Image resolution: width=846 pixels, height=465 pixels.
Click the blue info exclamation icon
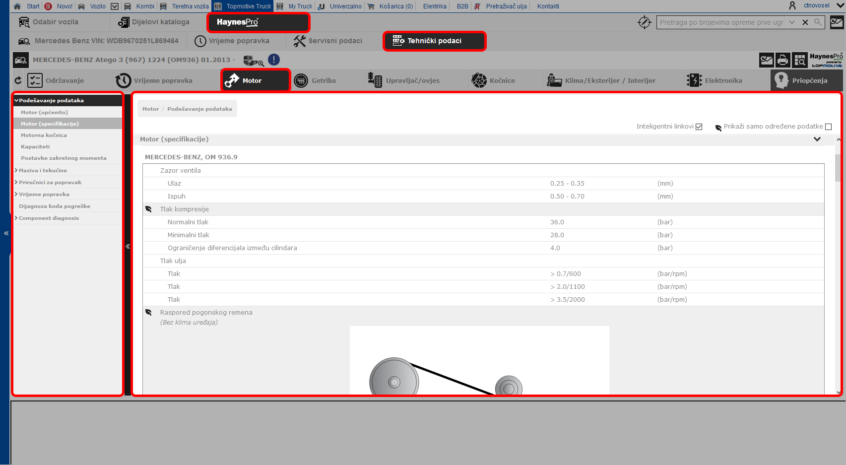click(x=274, y=59)
